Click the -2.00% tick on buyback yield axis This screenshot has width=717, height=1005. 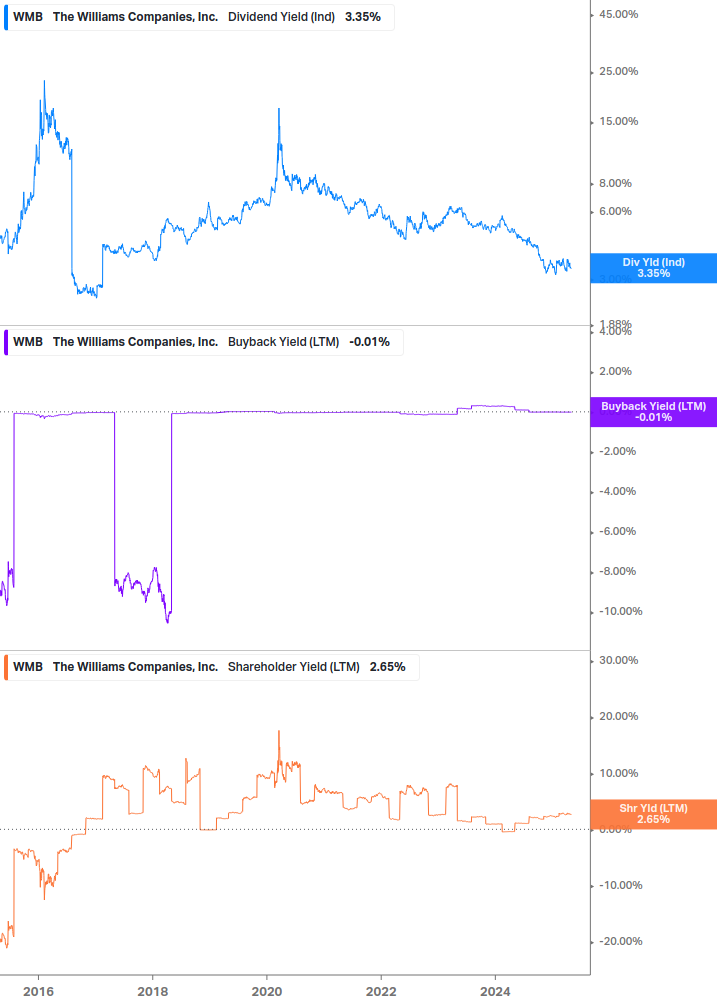618,452
